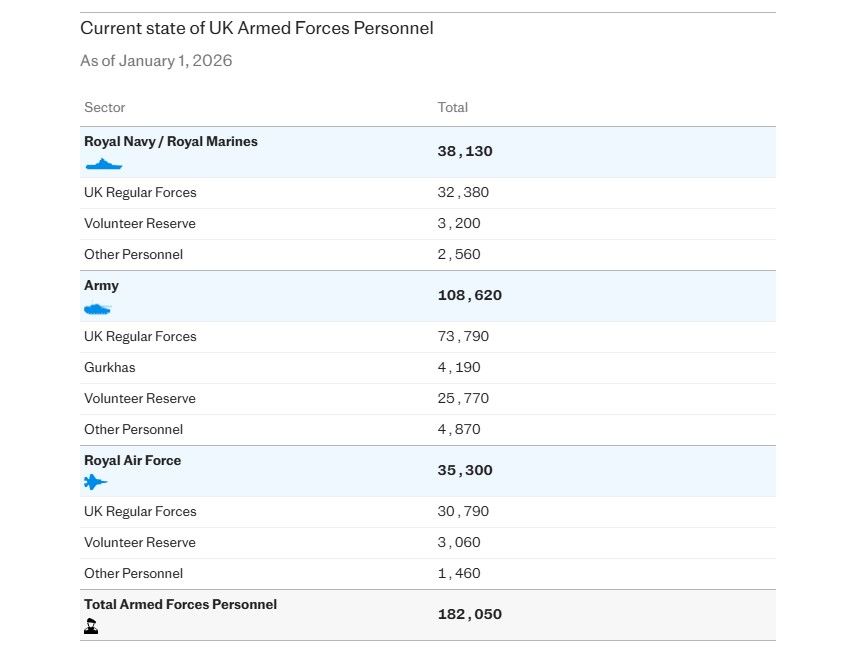
Task: Click the 'Royal Navy / Royal Marines' row label
Action: pyautogui.click(x=171, y=141)
